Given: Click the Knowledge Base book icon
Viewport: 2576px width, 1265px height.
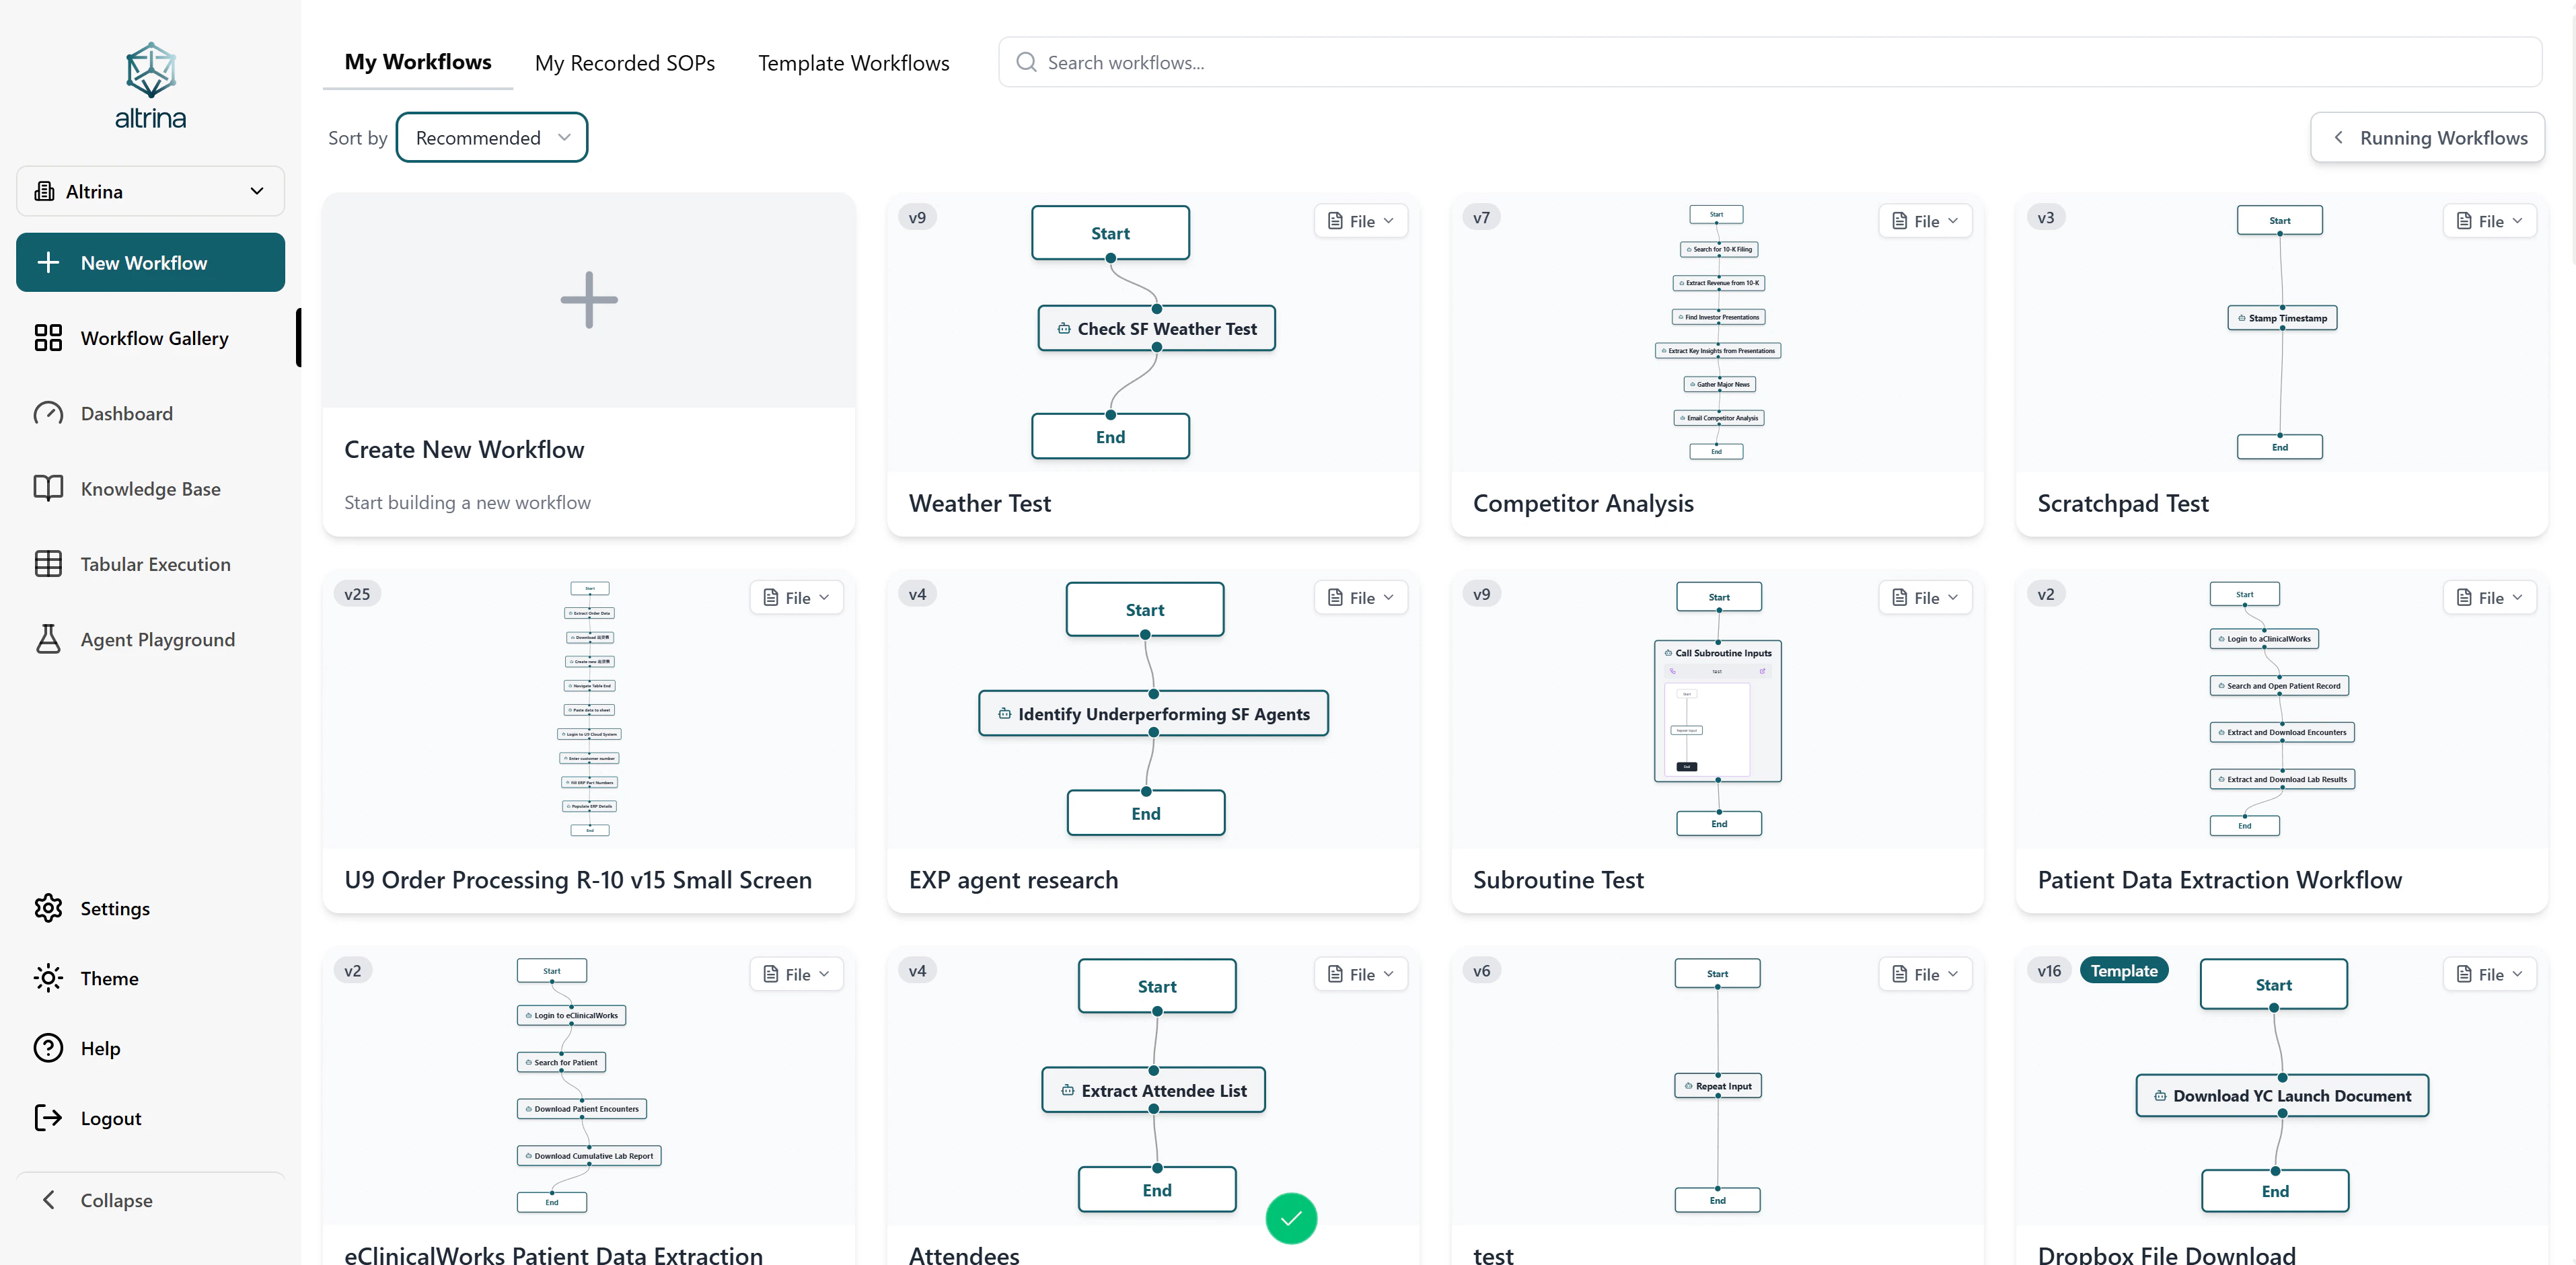Looking at the screenshot, I should 48,488.
